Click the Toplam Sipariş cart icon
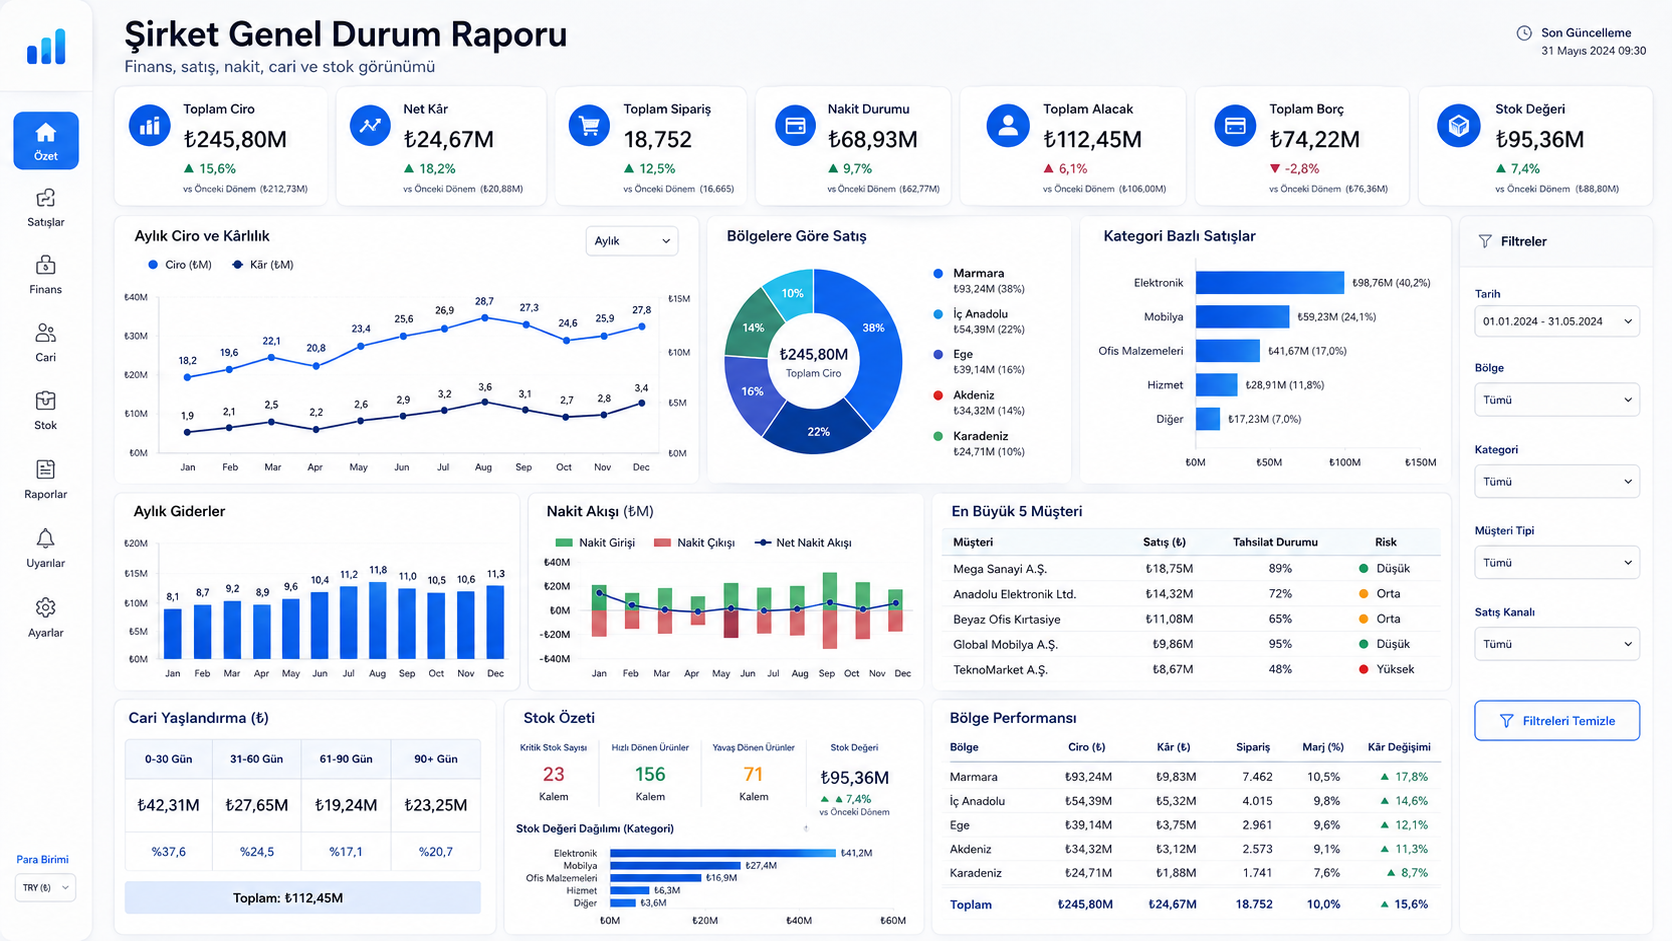Image resolution: width=1672 pixels, height=941 pixels. tap(589, 126)
